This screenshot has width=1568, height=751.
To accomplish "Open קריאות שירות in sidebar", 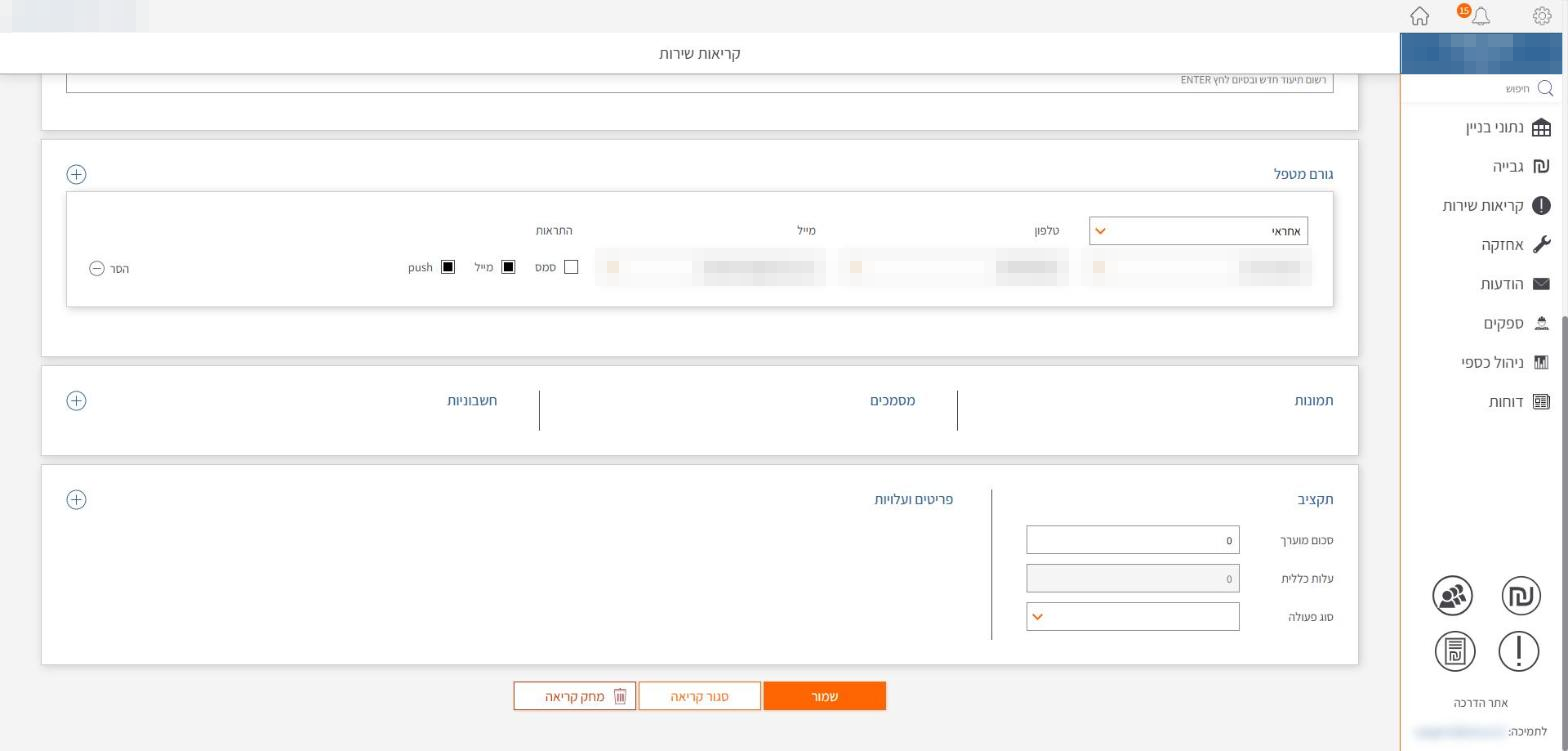I will tap(1496, 206).
